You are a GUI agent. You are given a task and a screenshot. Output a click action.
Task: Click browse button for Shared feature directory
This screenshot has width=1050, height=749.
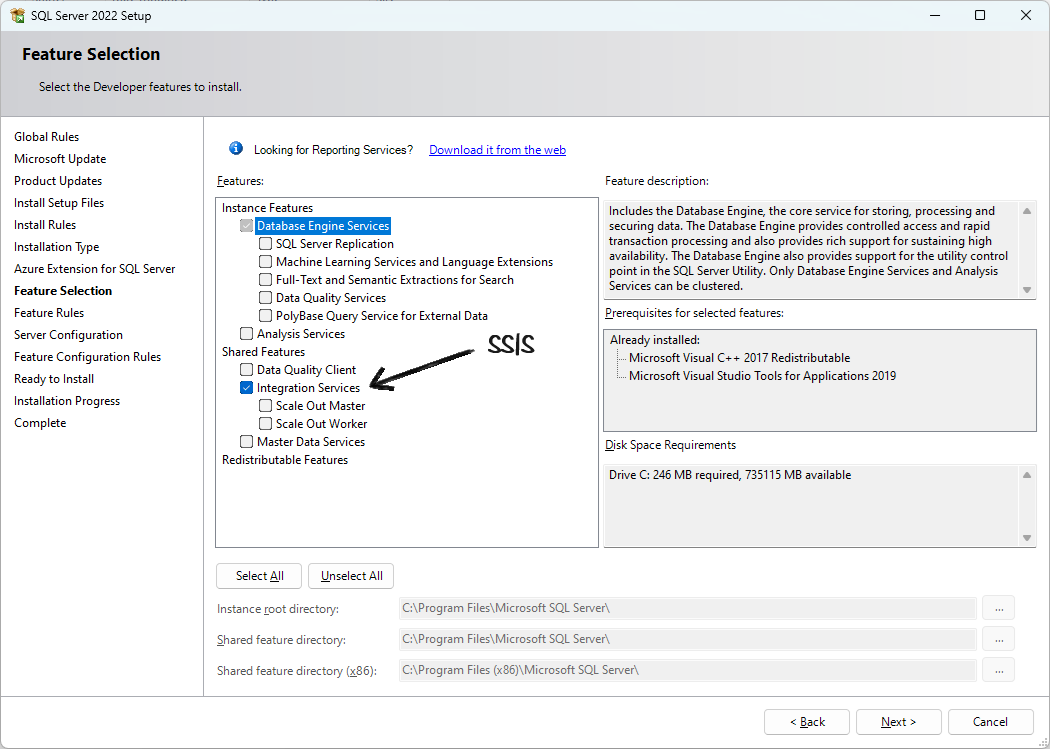998,639
